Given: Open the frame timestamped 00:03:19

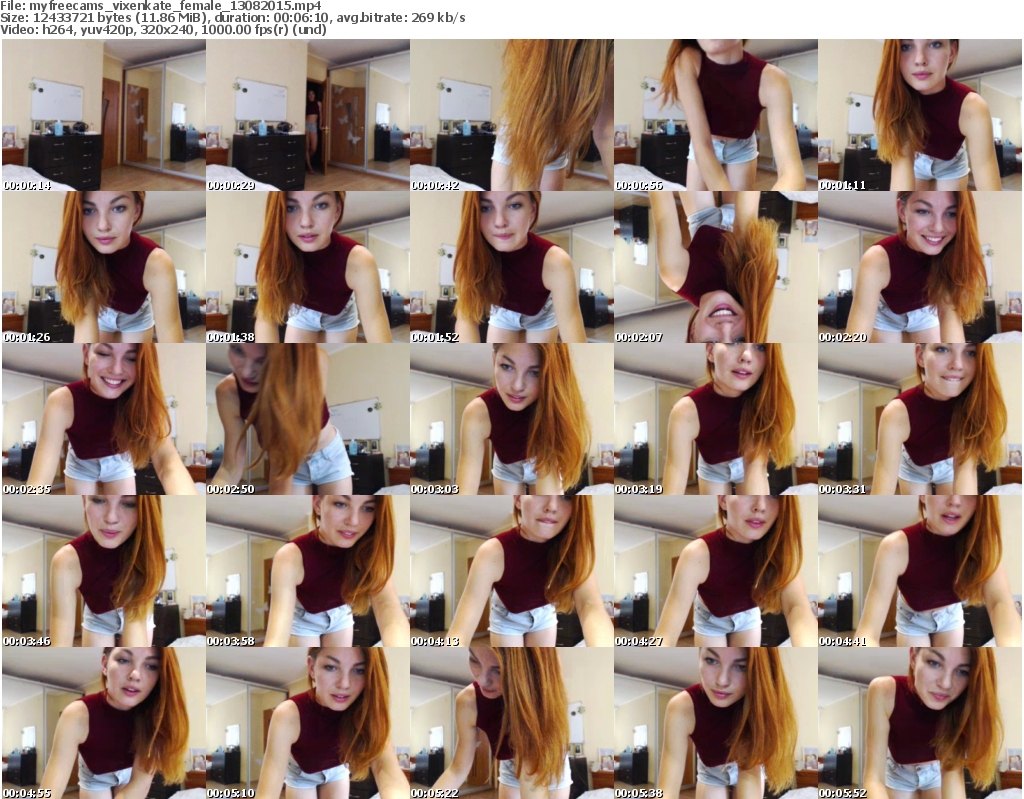Looking at the screenshot, I should 716,419.
